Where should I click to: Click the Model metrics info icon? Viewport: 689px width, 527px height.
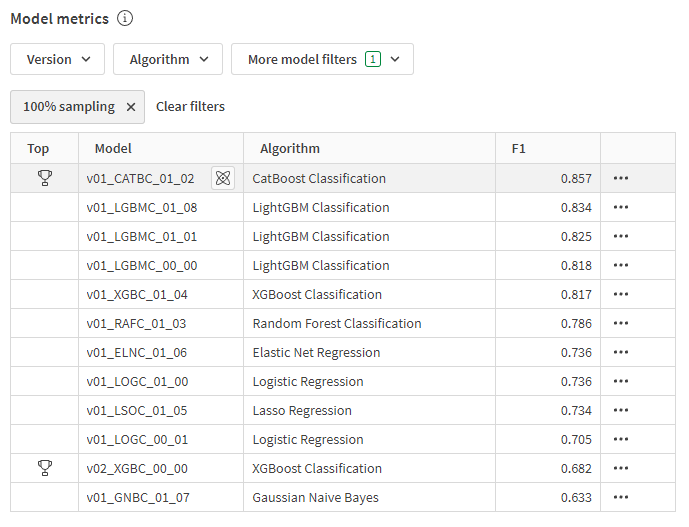125,18
